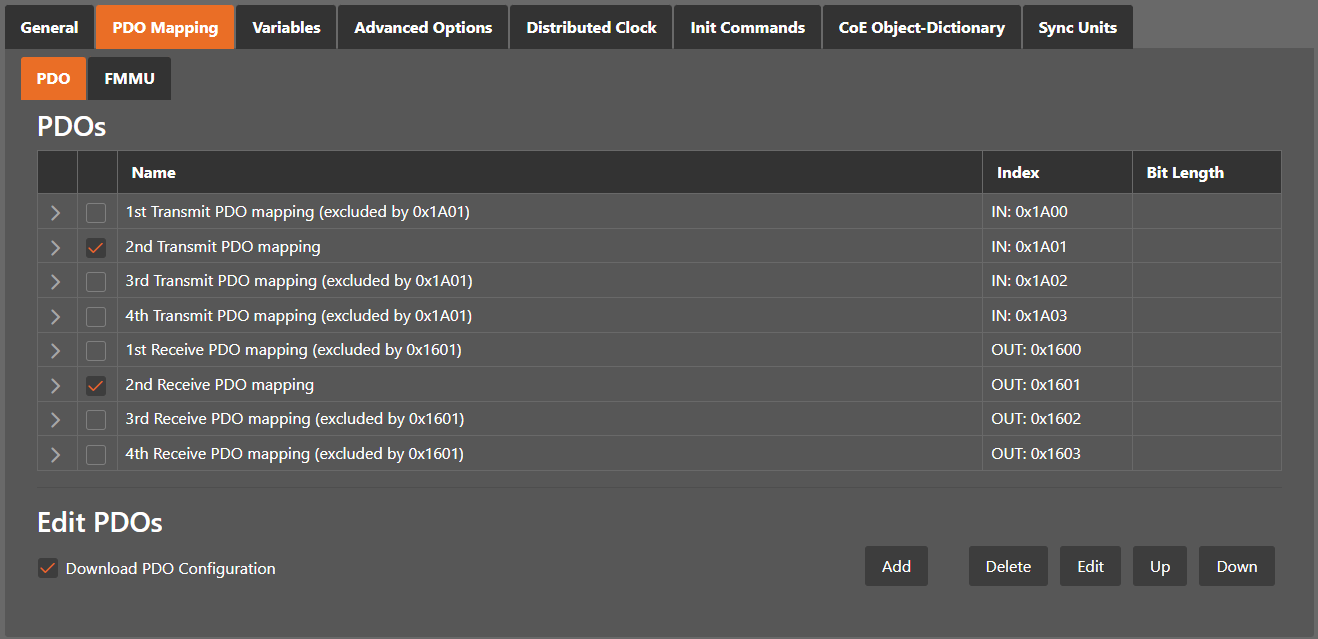Uncheck the 2nd Receive PDO mapping checkbox

point(96,385)
